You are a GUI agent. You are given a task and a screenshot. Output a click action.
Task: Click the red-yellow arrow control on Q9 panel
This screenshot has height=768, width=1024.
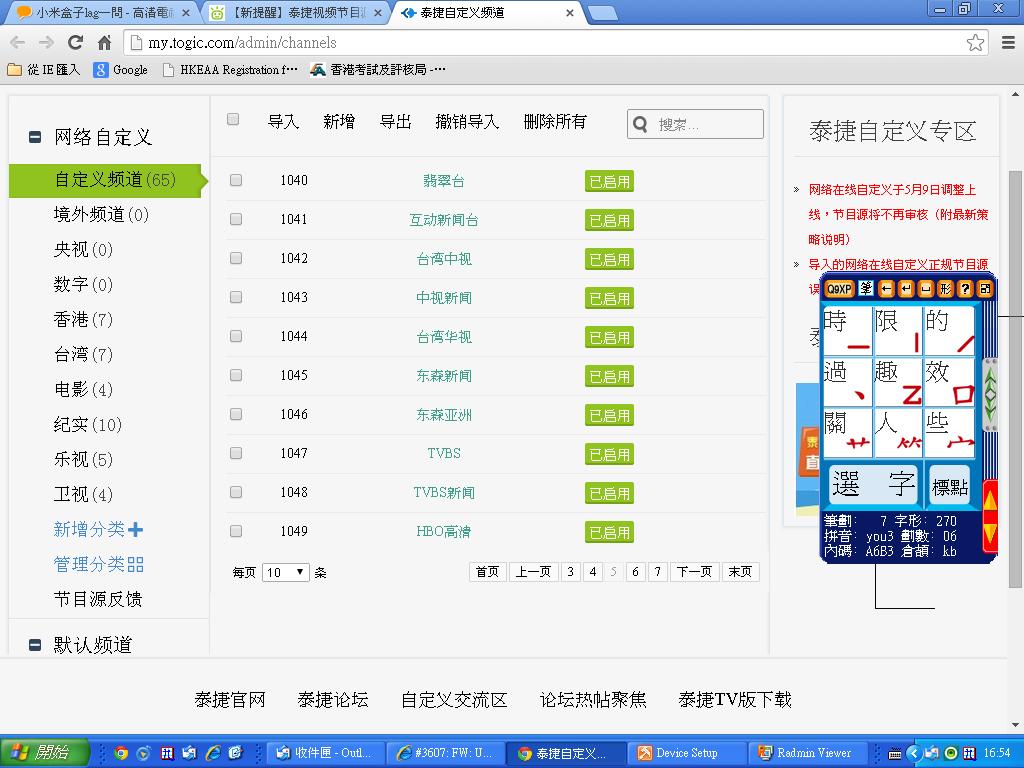tap(990, 517)
